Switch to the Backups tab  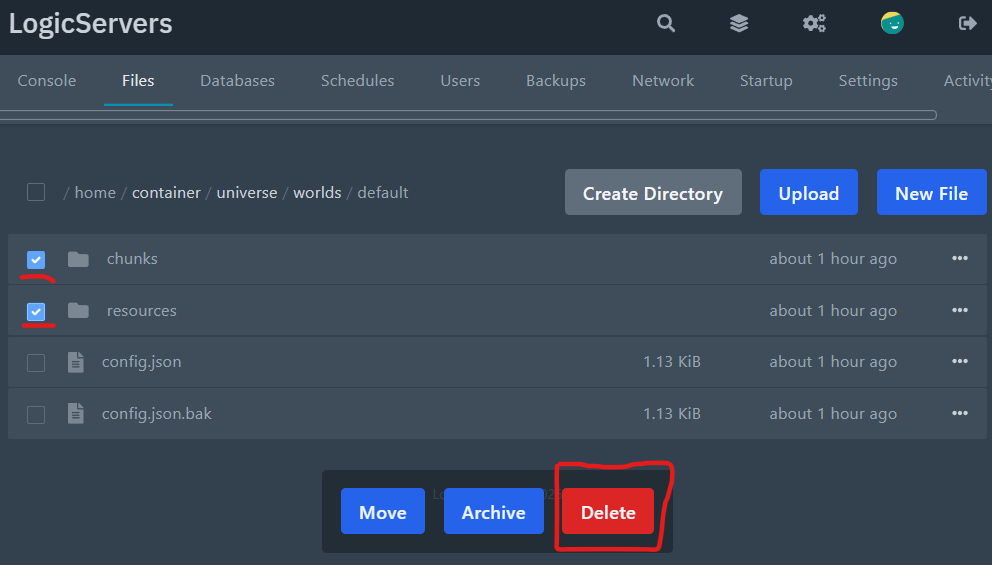[x=555, y=80]
